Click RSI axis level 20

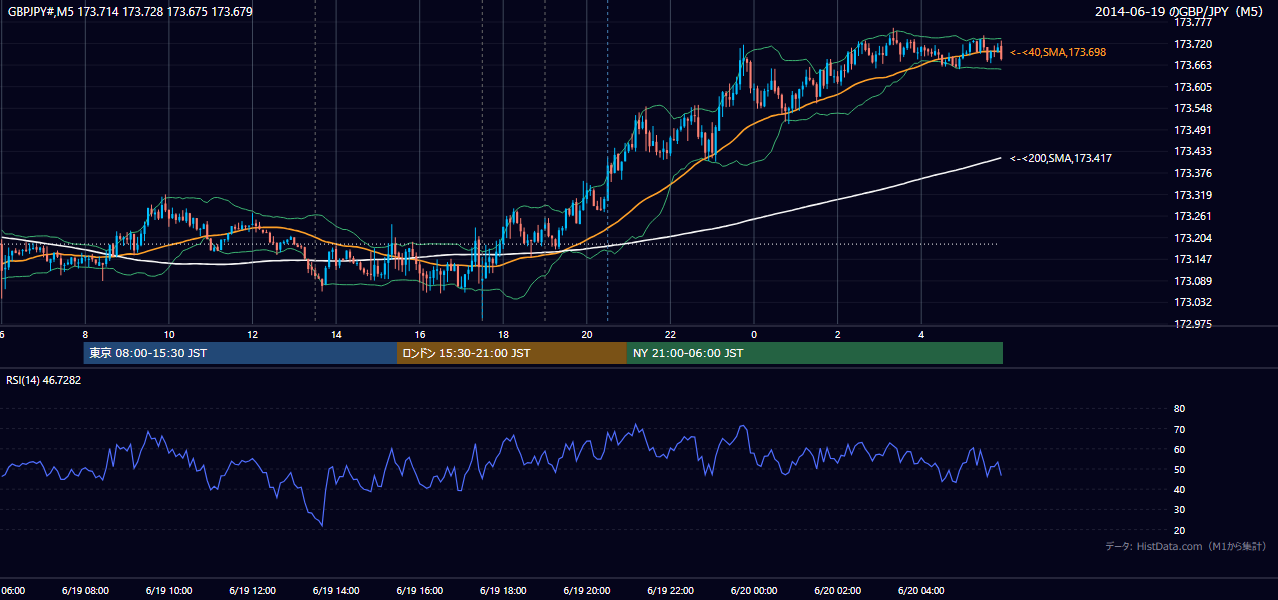(1179, 530)
